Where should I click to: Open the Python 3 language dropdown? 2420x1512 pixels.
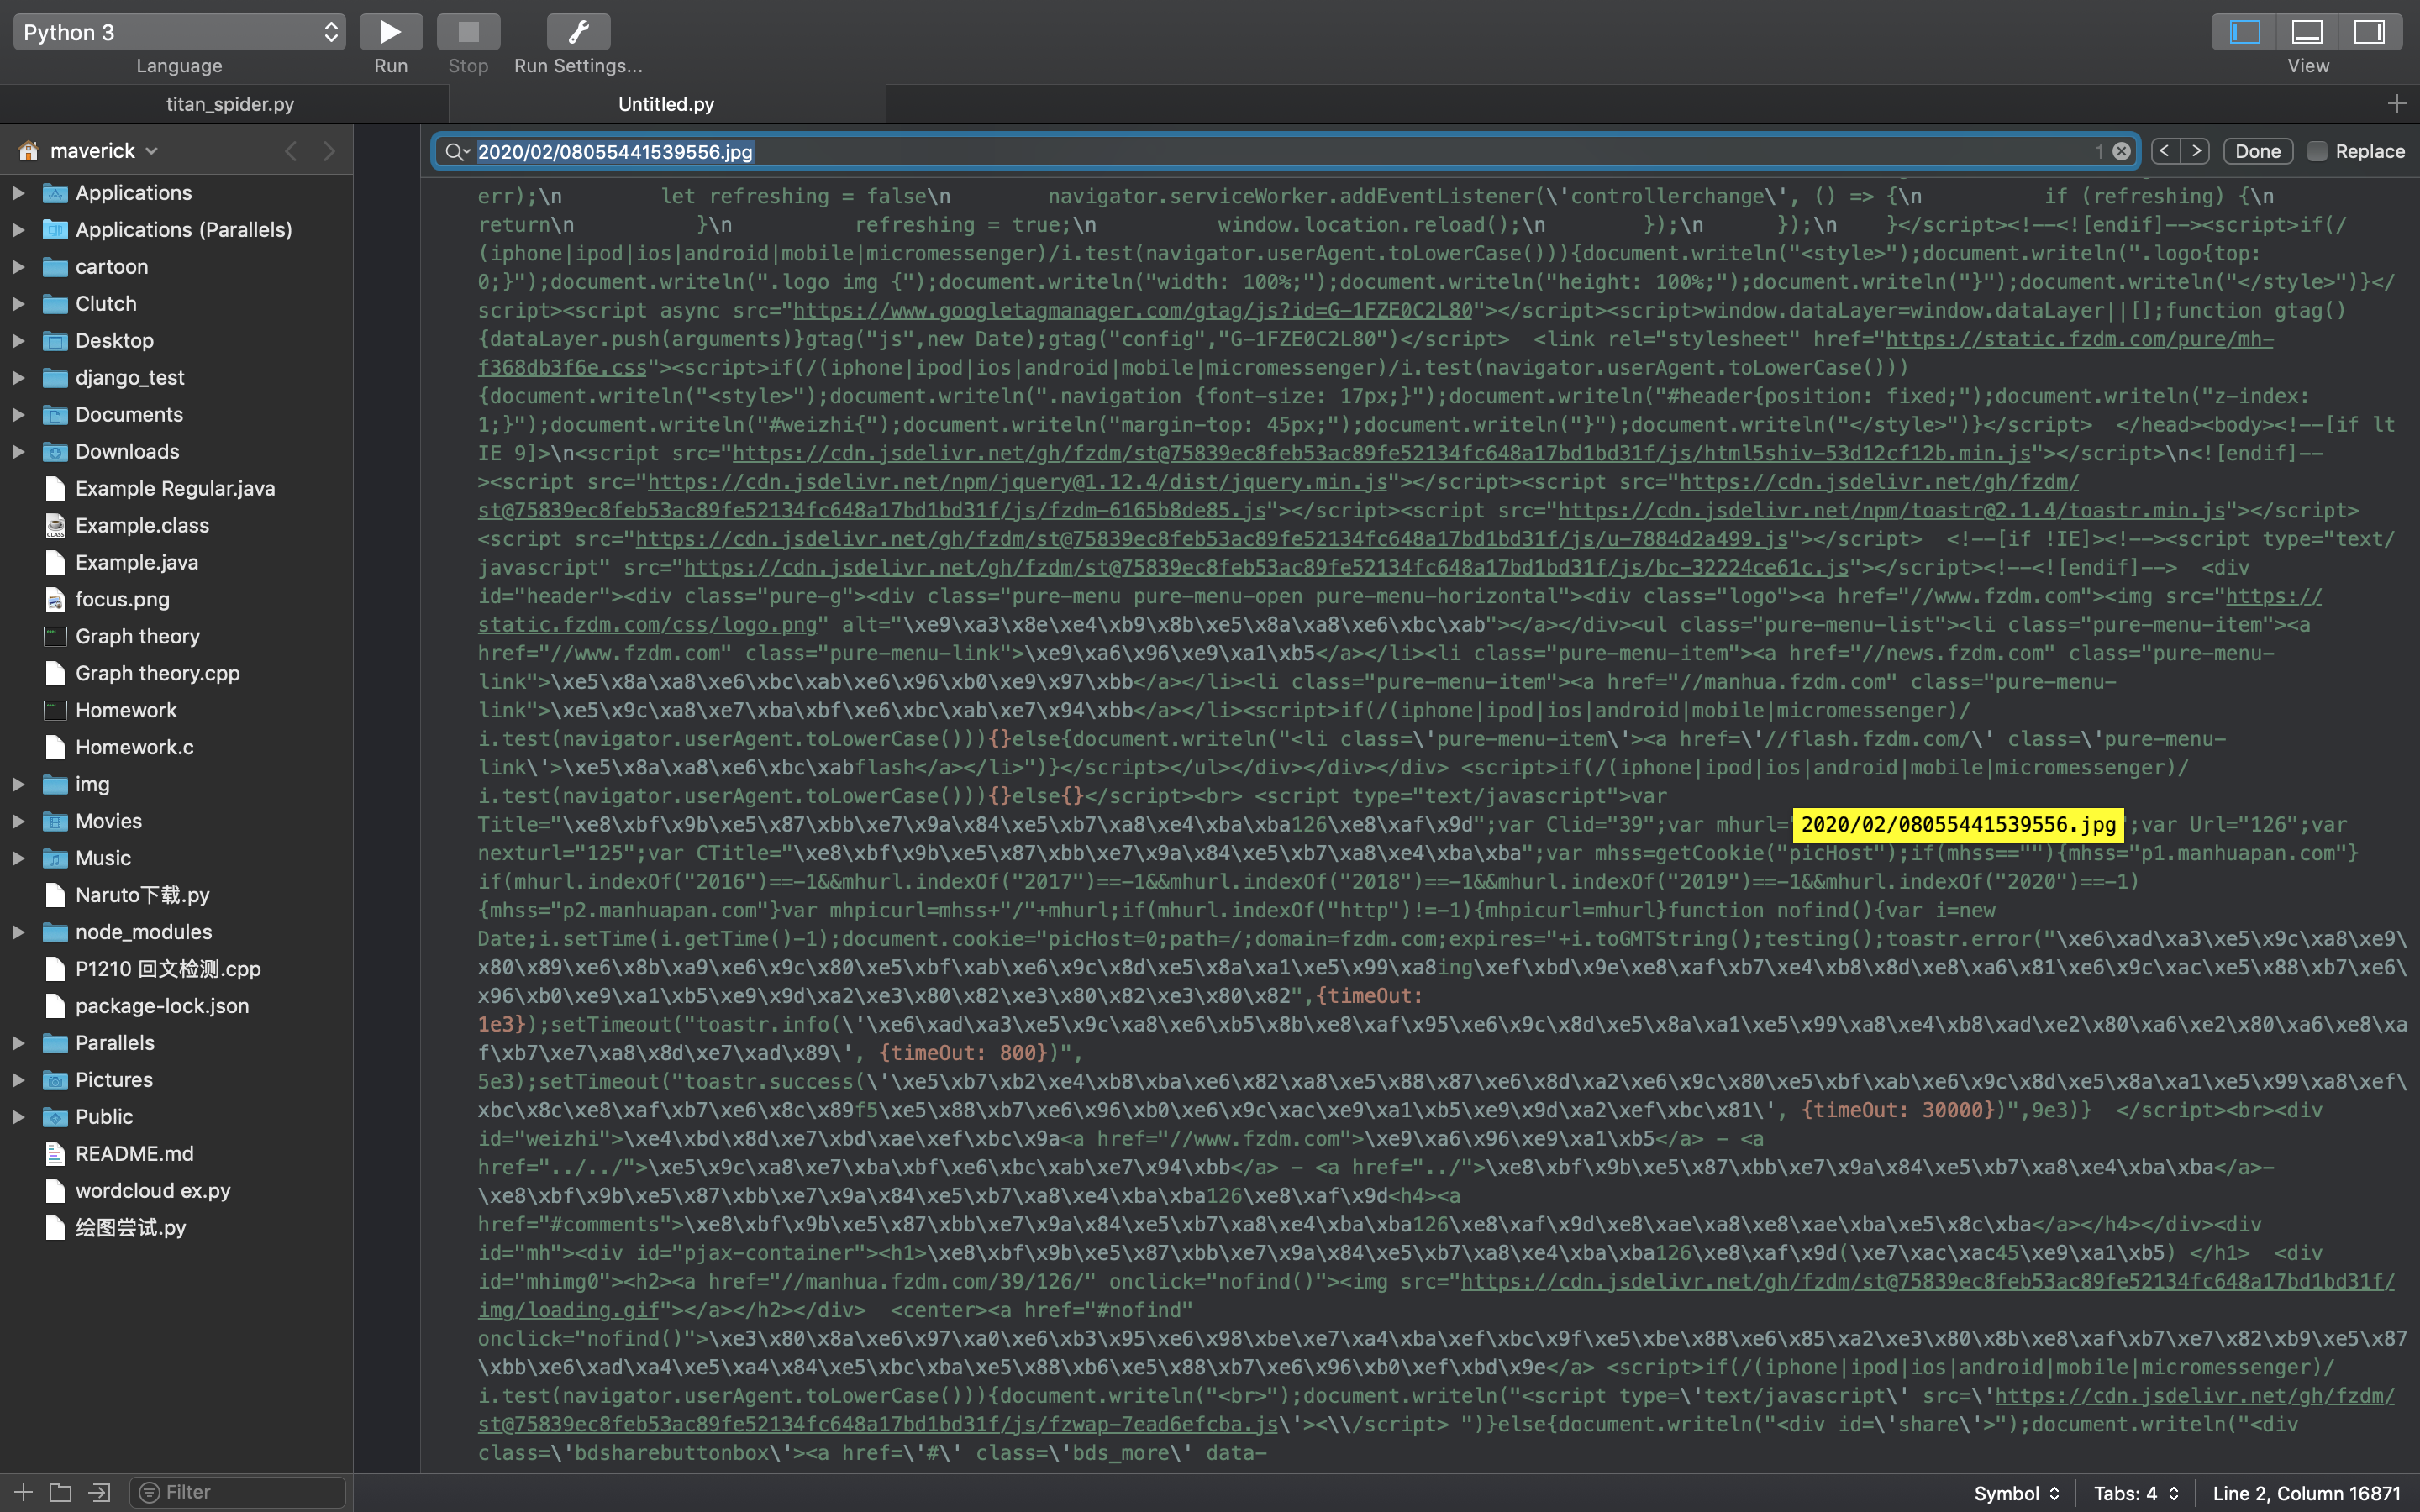click(179, 32)
